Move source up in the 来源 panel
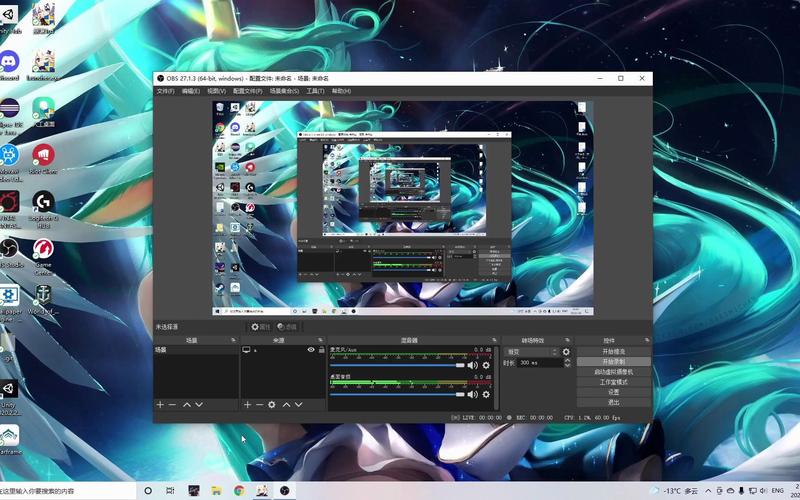800x500 pixels. coord(286,405)
